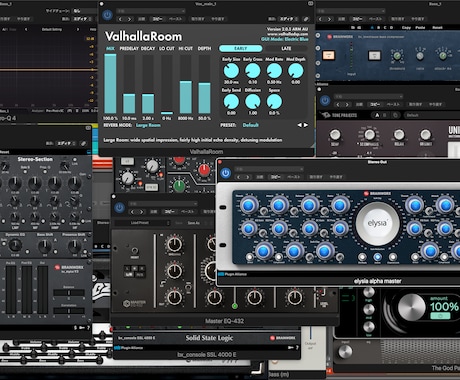460x380 pixels.
Task: Click previous preset arrow in Tone Projects header
Action: pyautogui.click(x=338, y=105)
